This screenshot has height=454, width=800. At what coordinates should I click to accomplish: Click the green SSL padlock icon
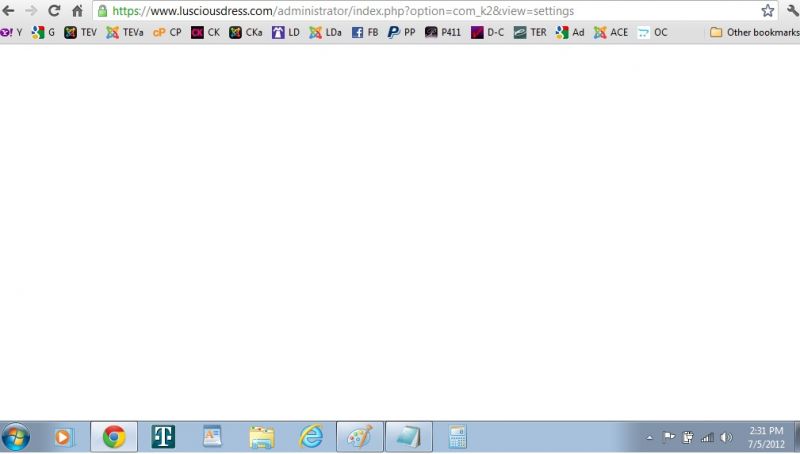[102, 11]
